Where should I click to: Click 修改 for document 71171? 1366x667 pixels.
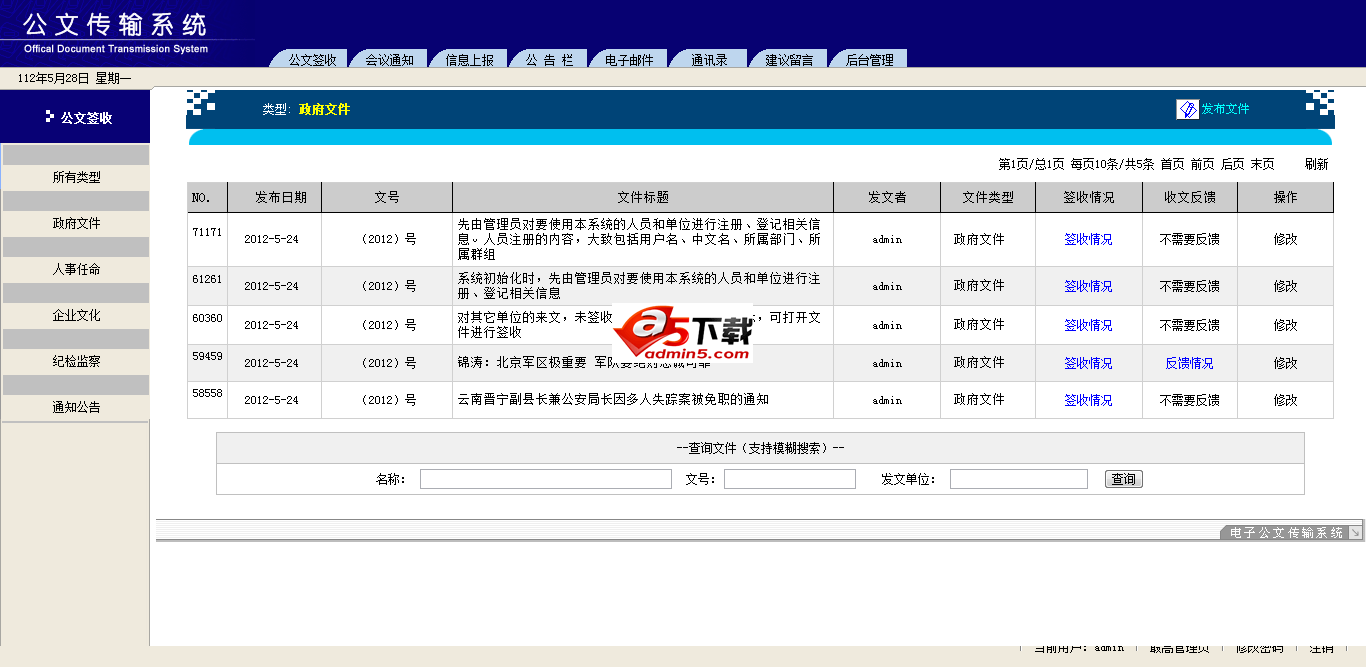tap(1285, 239)
